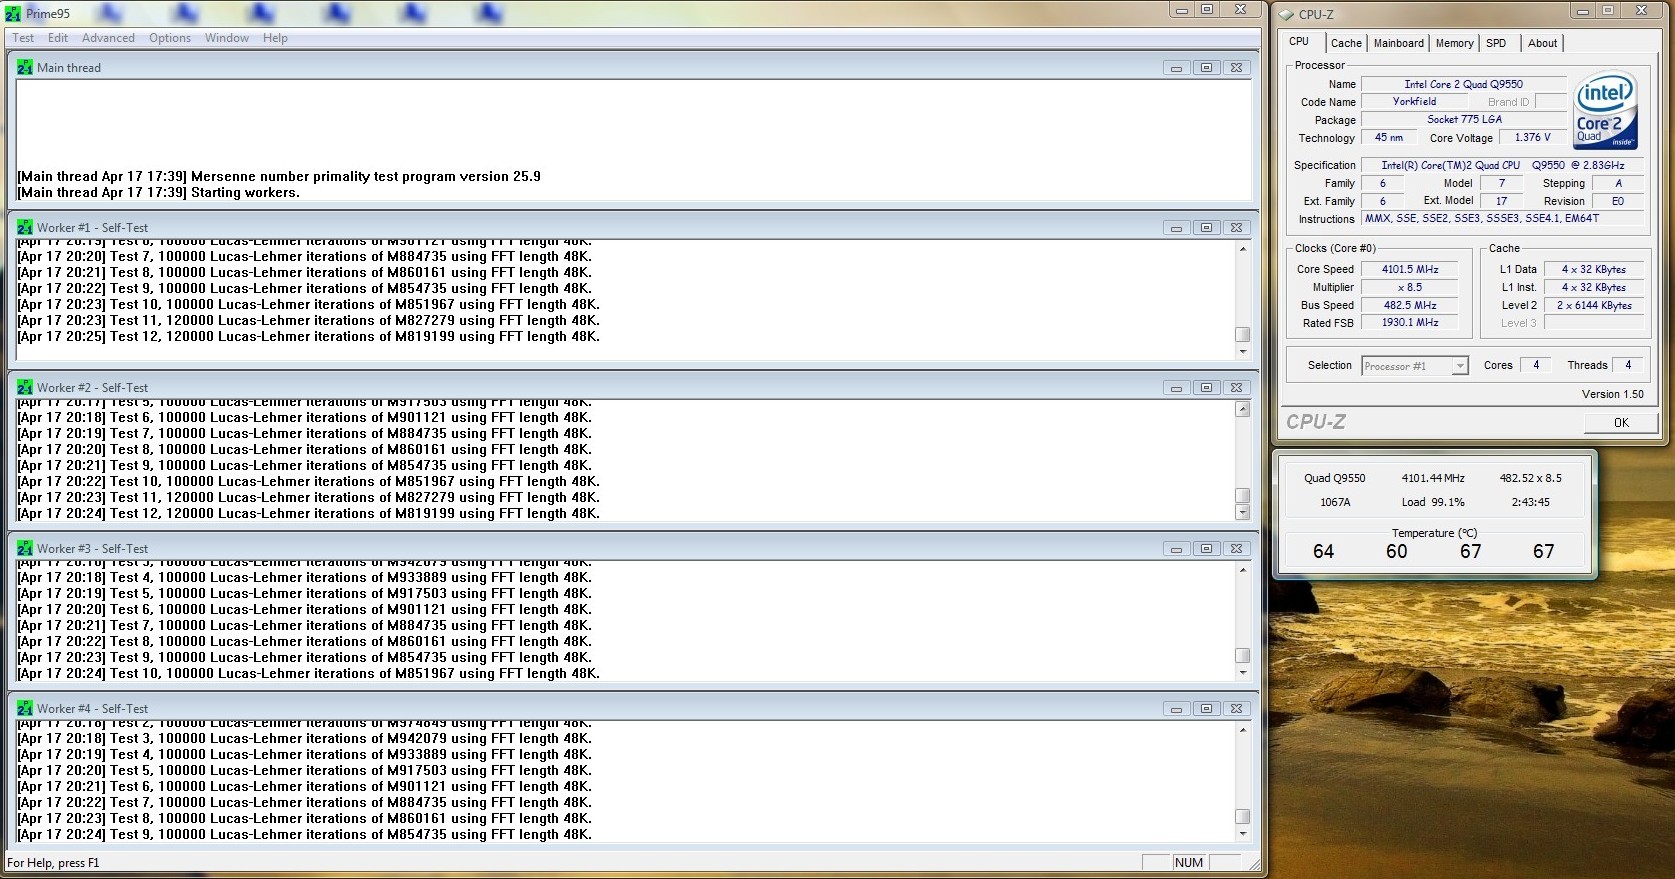This screenshot has height=879, width=1675.
Task: Click the Worker #4 Self-Test window icon
Action: click(x=25, y=708)
